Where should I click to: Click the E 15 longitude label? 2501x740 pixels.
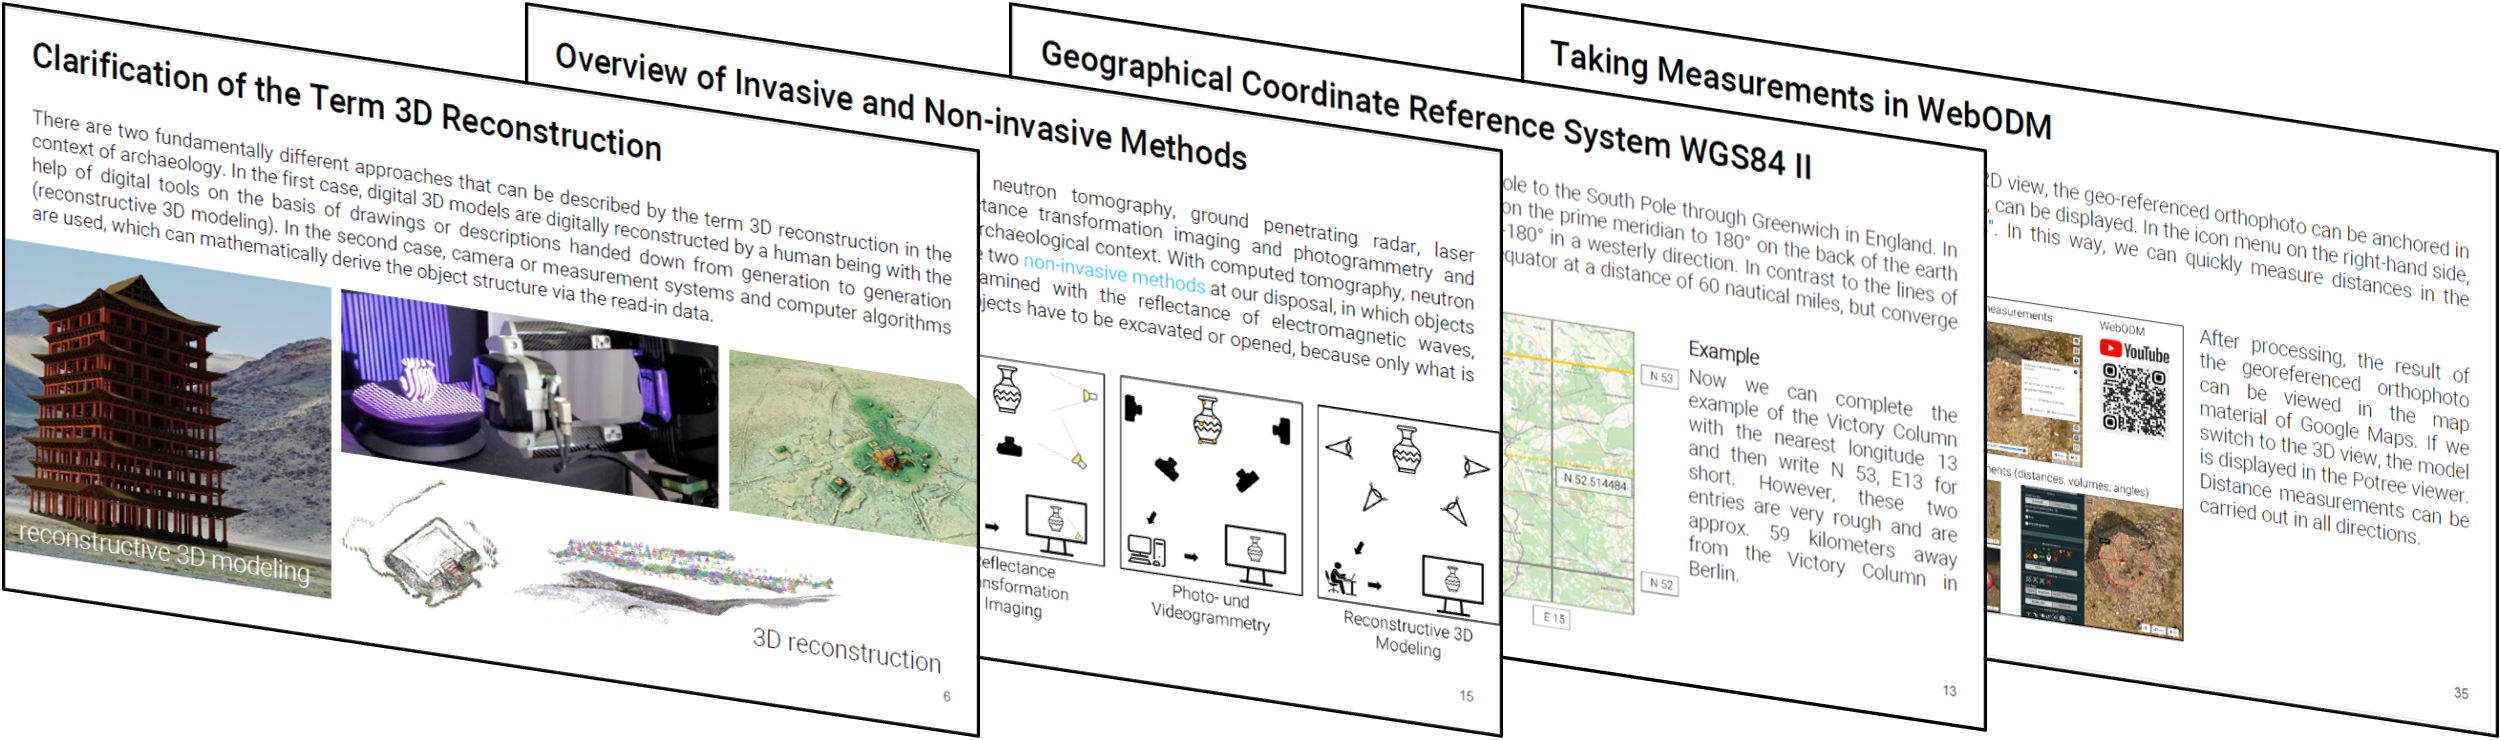(x=1553, y=618)
